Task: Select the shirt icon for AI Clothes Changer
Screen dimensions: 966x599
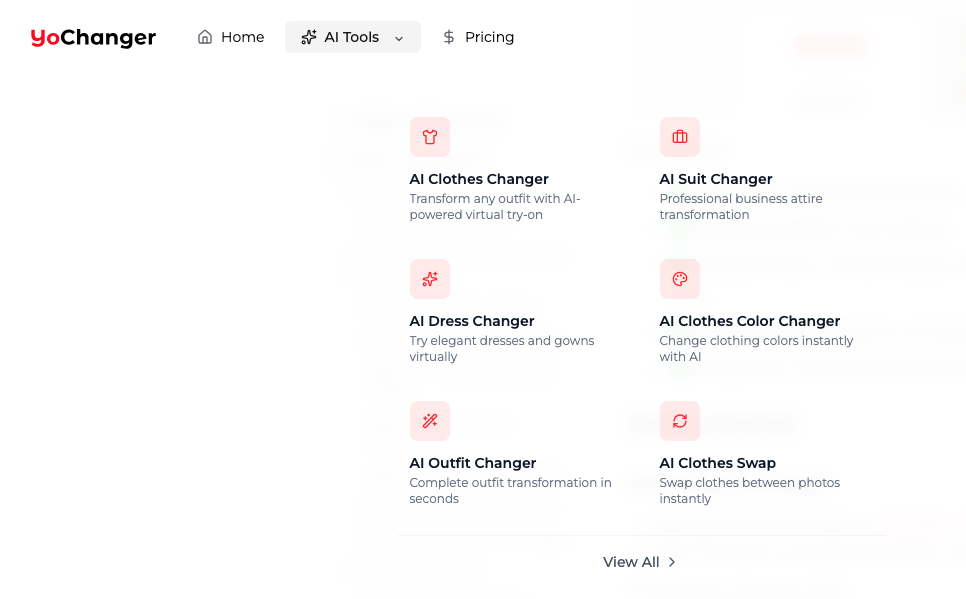Action: 429,137
